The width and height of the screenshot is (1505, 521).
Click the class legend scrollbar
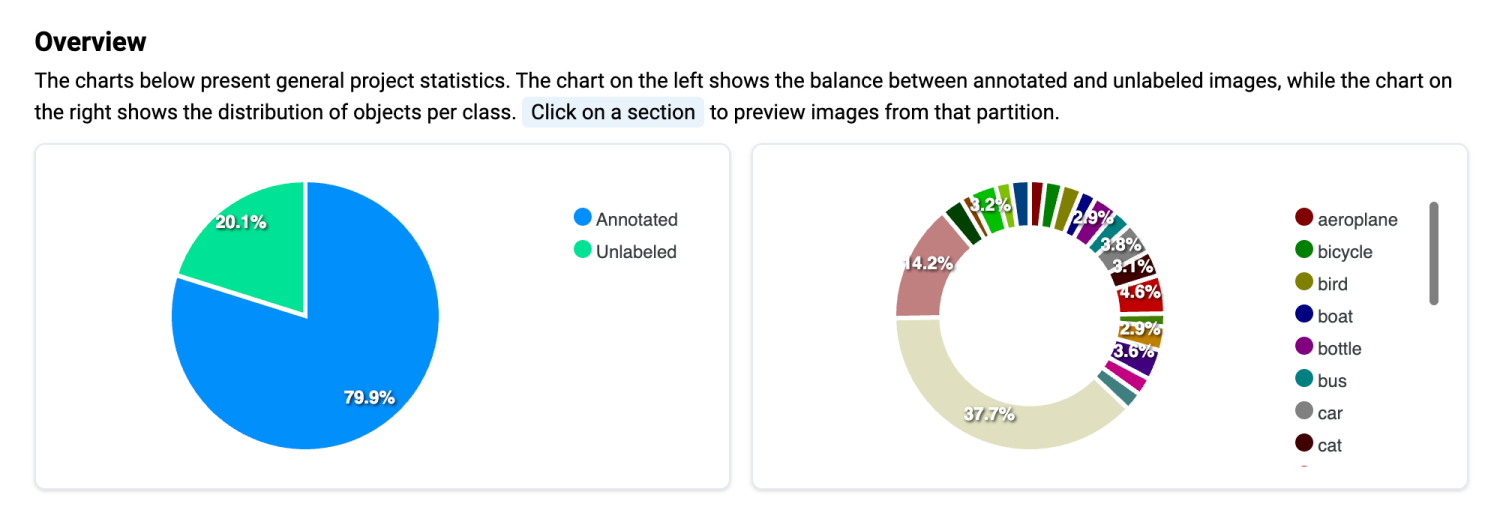pyautogui.click(x=1434, y=253)
